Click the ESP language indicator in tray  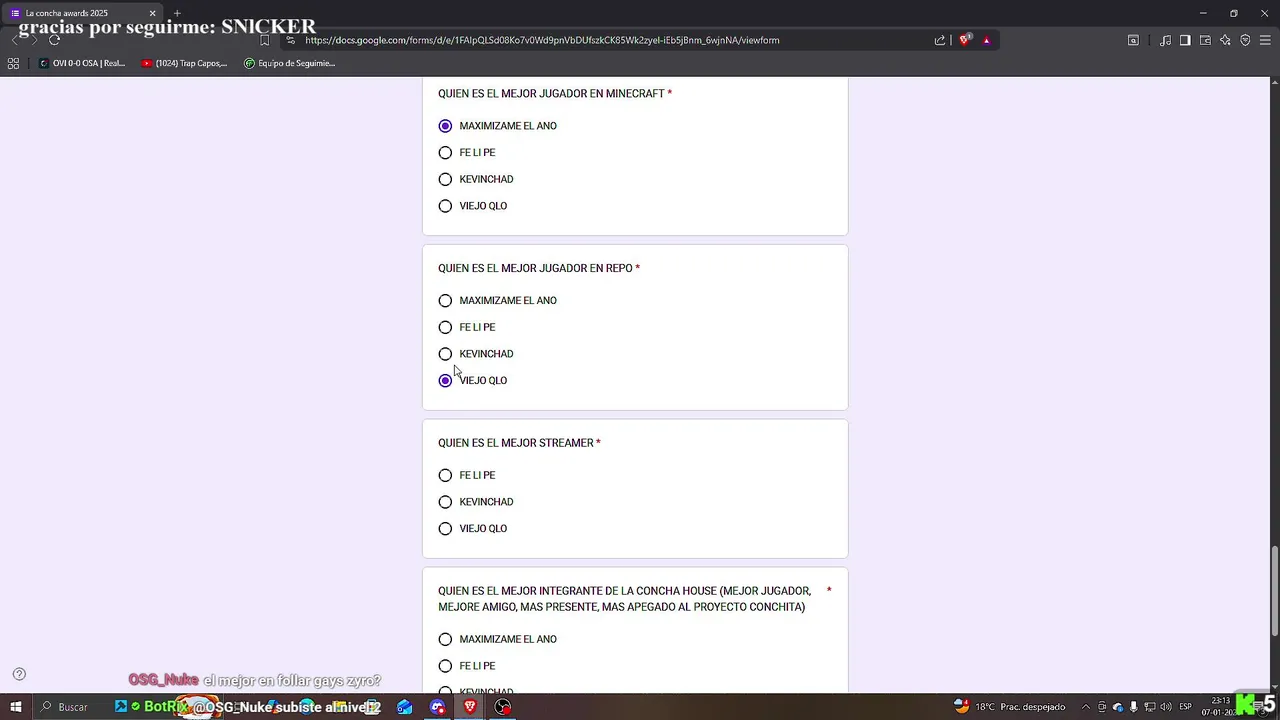pos(1185,707)
